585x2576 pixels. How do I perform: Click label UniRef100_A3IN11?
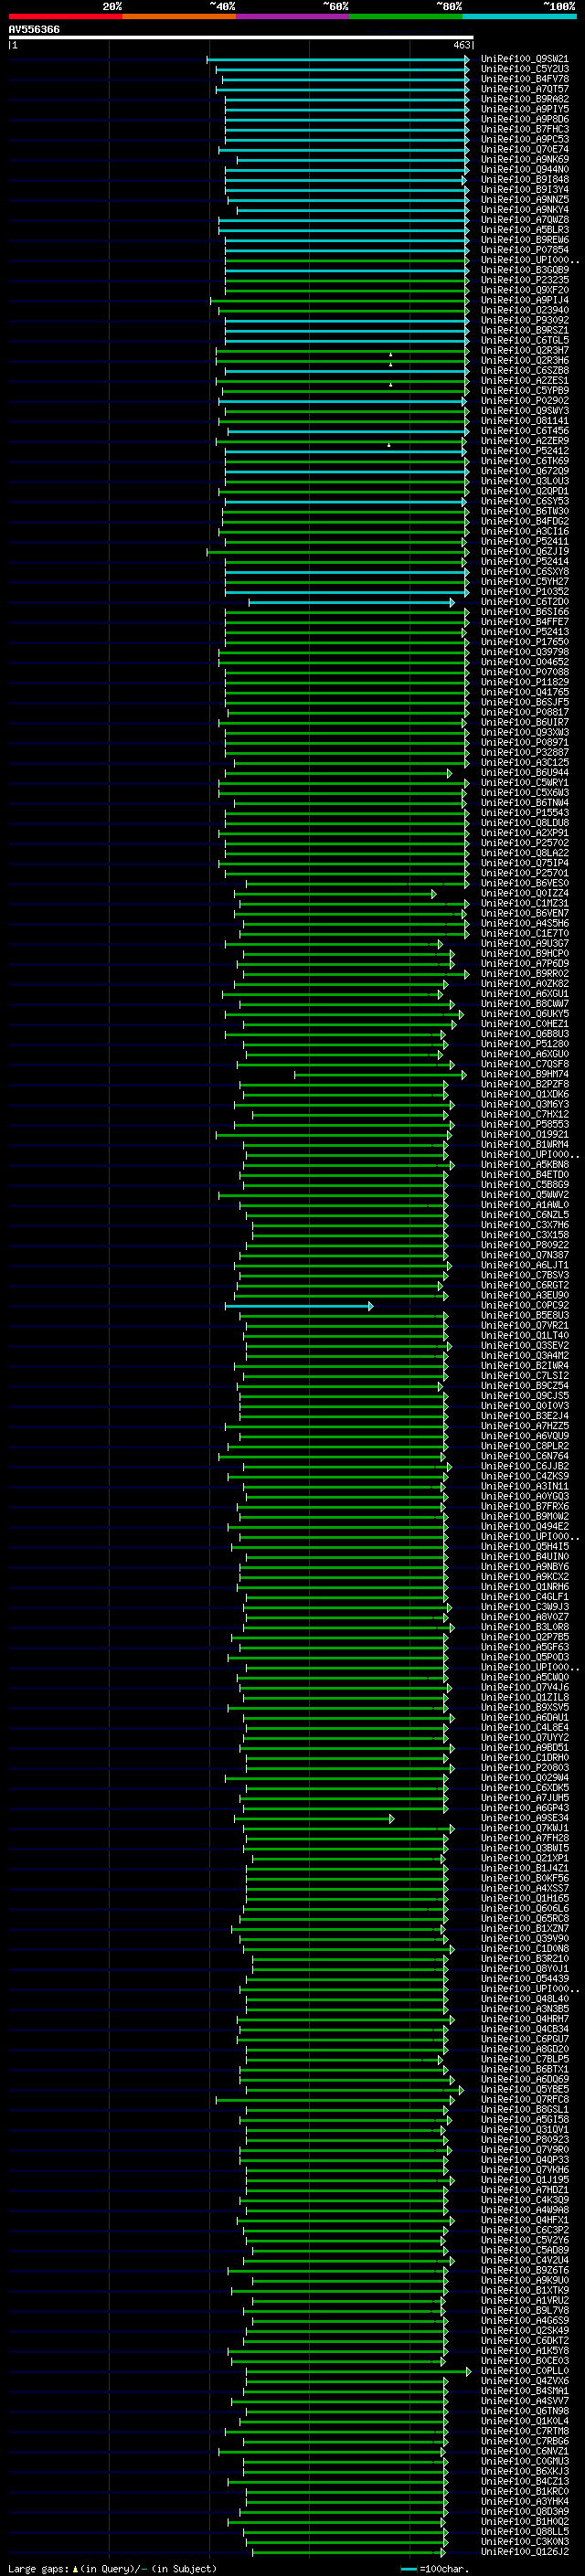pos(524,1486)
